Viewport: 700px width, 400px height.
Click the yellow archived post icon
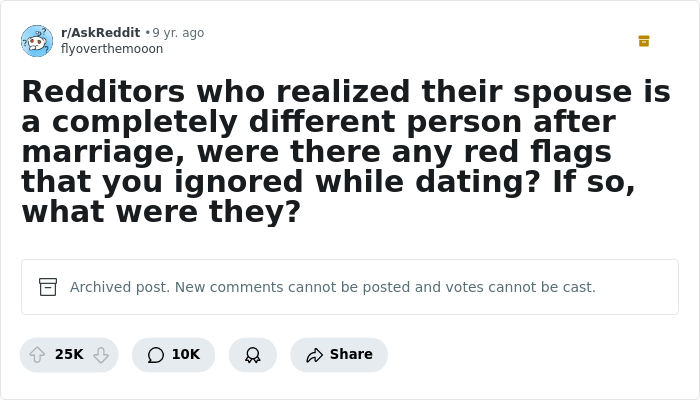(644, 41)
